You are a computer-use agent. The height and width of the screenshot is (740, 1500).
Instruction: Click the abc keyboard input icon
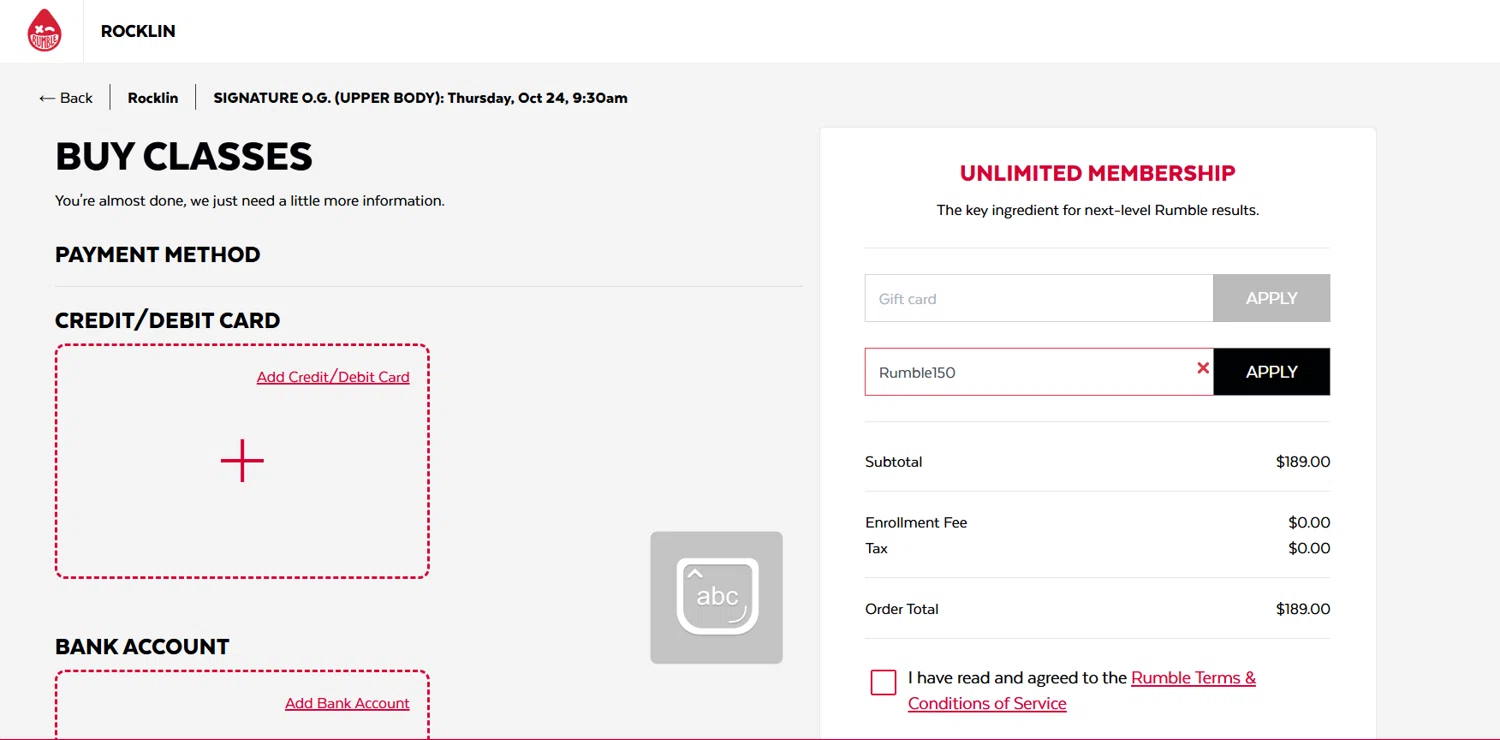[x=716, y=597]
